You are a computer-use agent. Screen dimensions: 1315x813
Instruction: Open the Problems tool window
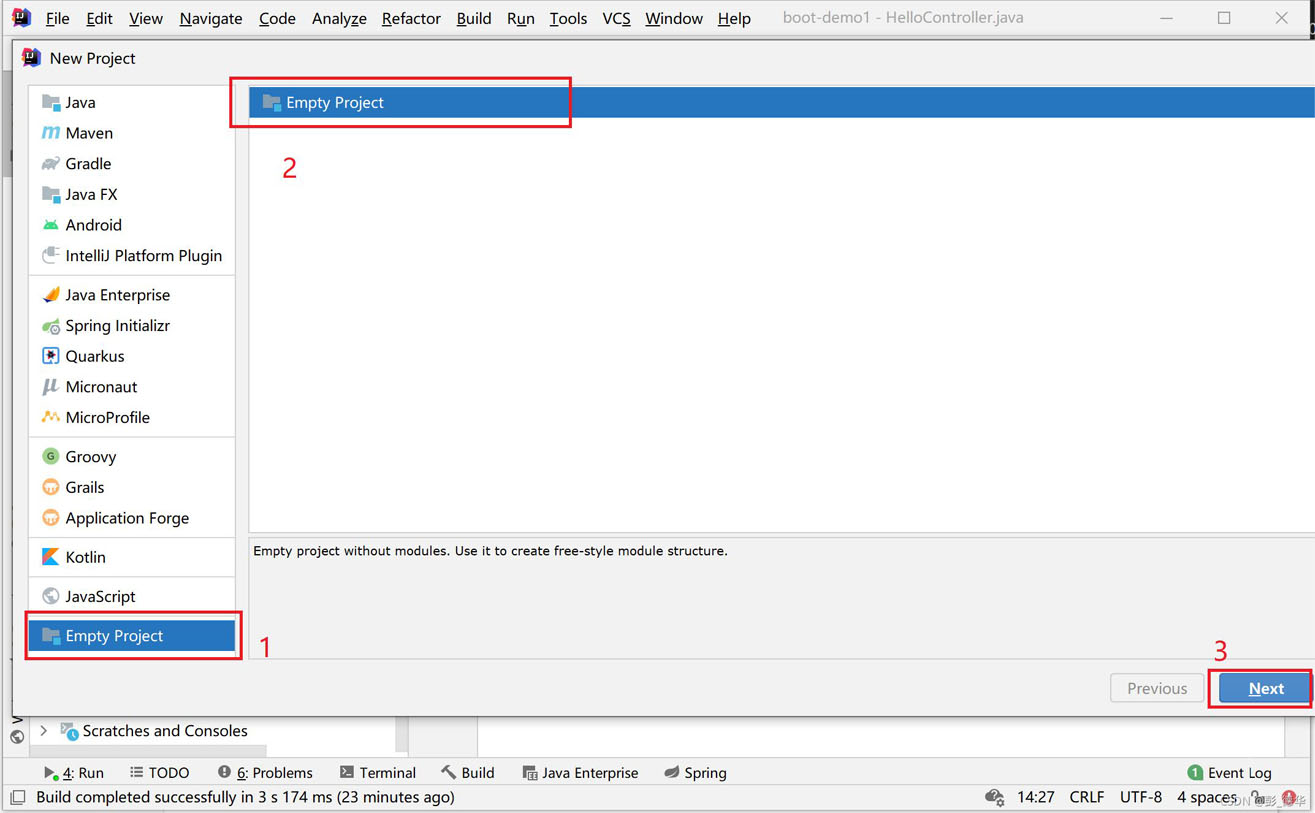(265, 773)
